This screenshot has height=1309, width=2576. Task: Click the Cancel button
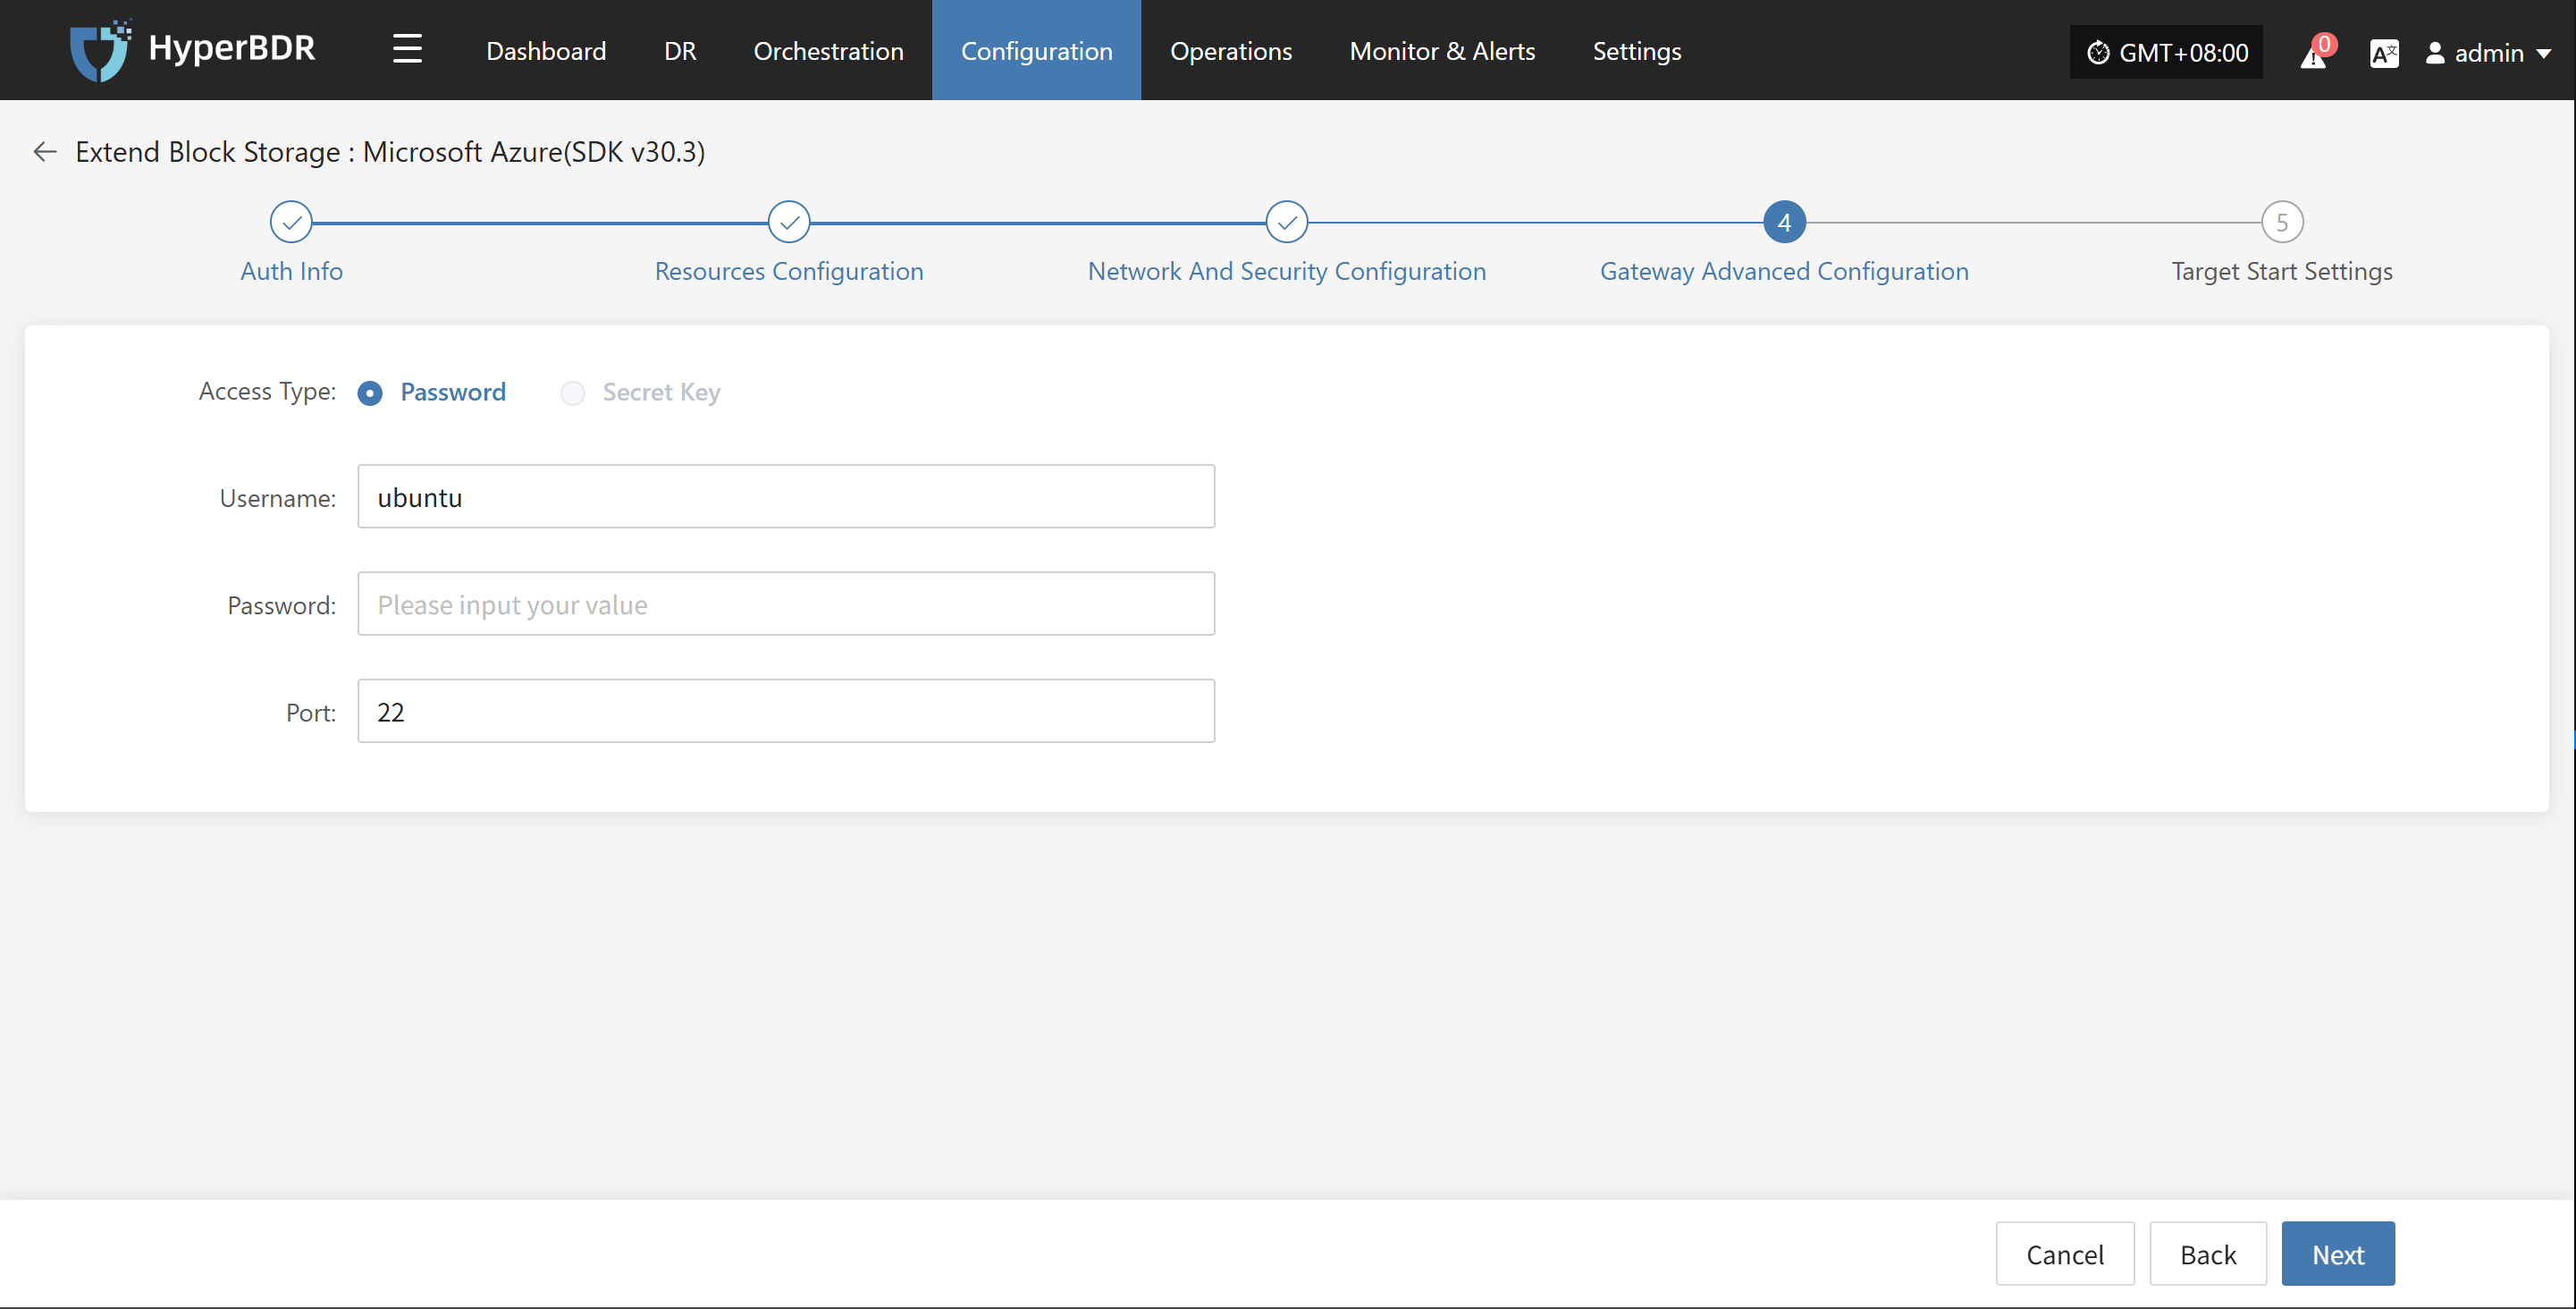[2064, 1254]
